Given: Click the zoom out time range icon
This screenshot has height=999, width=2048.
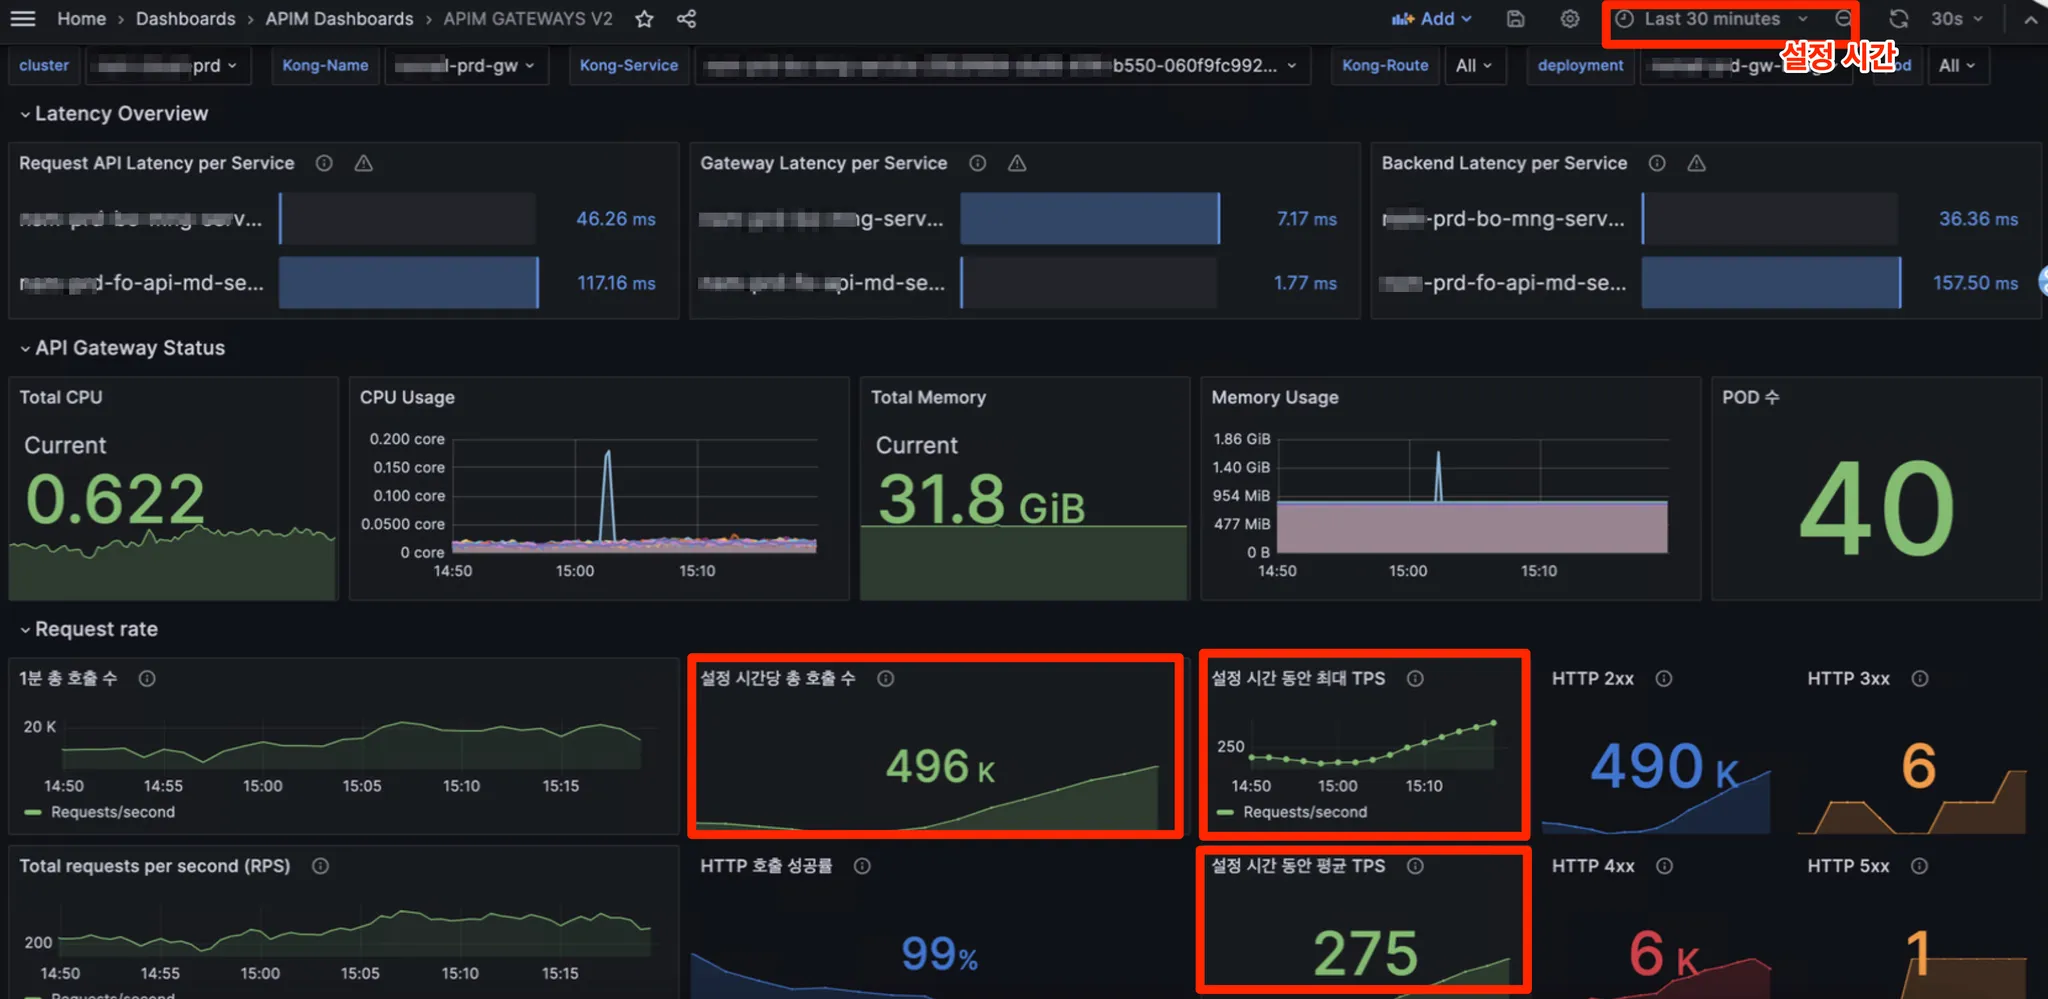Looking at the screenshot, I should 1843,19.
